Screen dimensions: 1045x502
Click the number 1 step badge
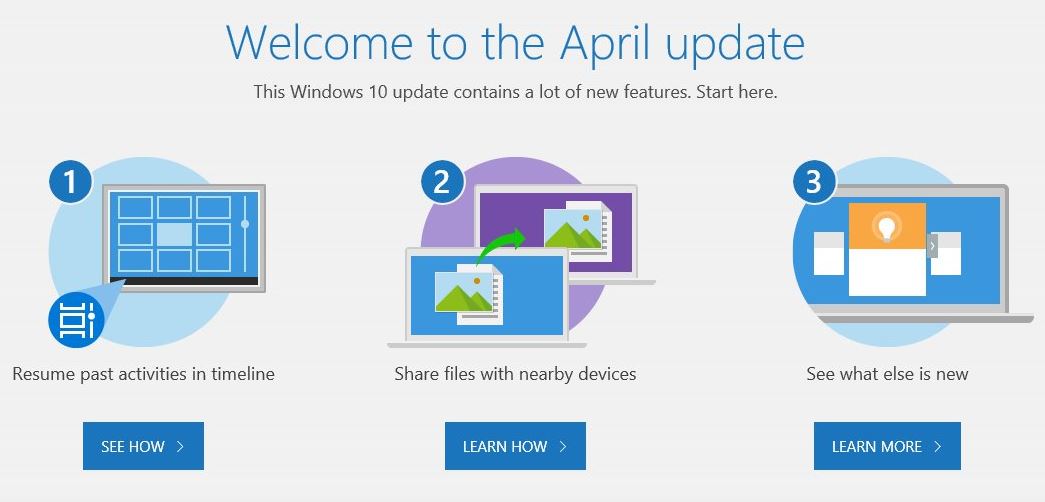pos(70,183)
